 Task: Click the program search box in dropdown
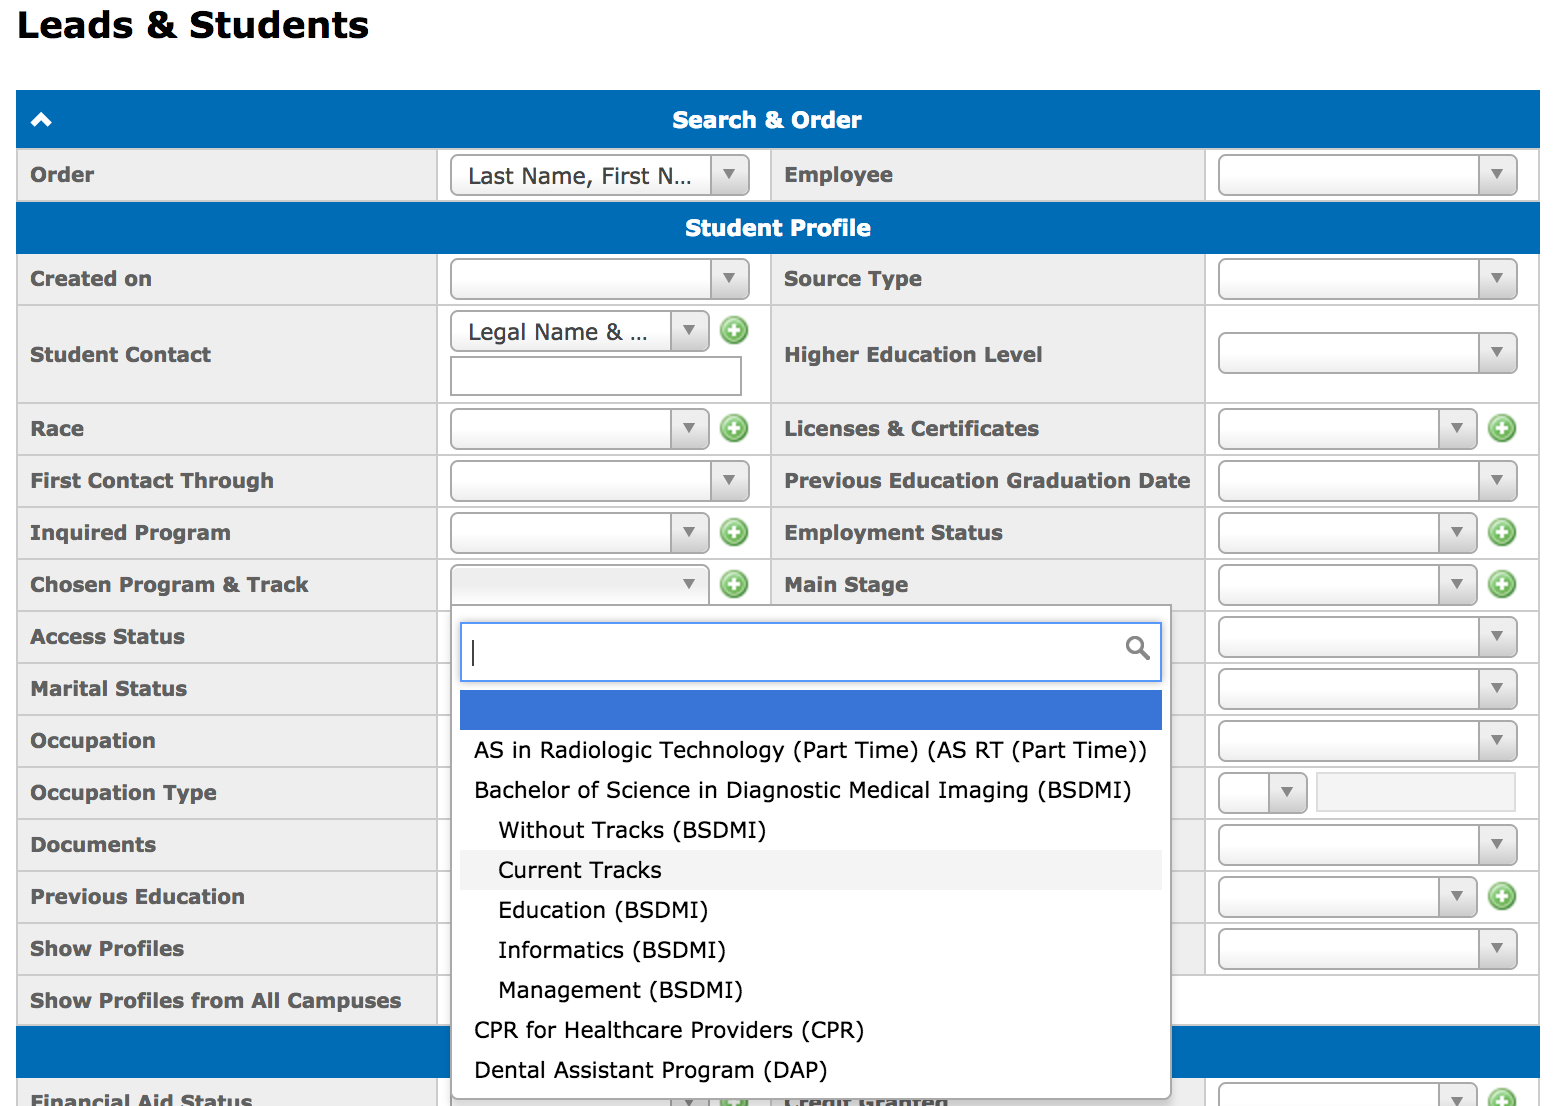click(810, 652)
